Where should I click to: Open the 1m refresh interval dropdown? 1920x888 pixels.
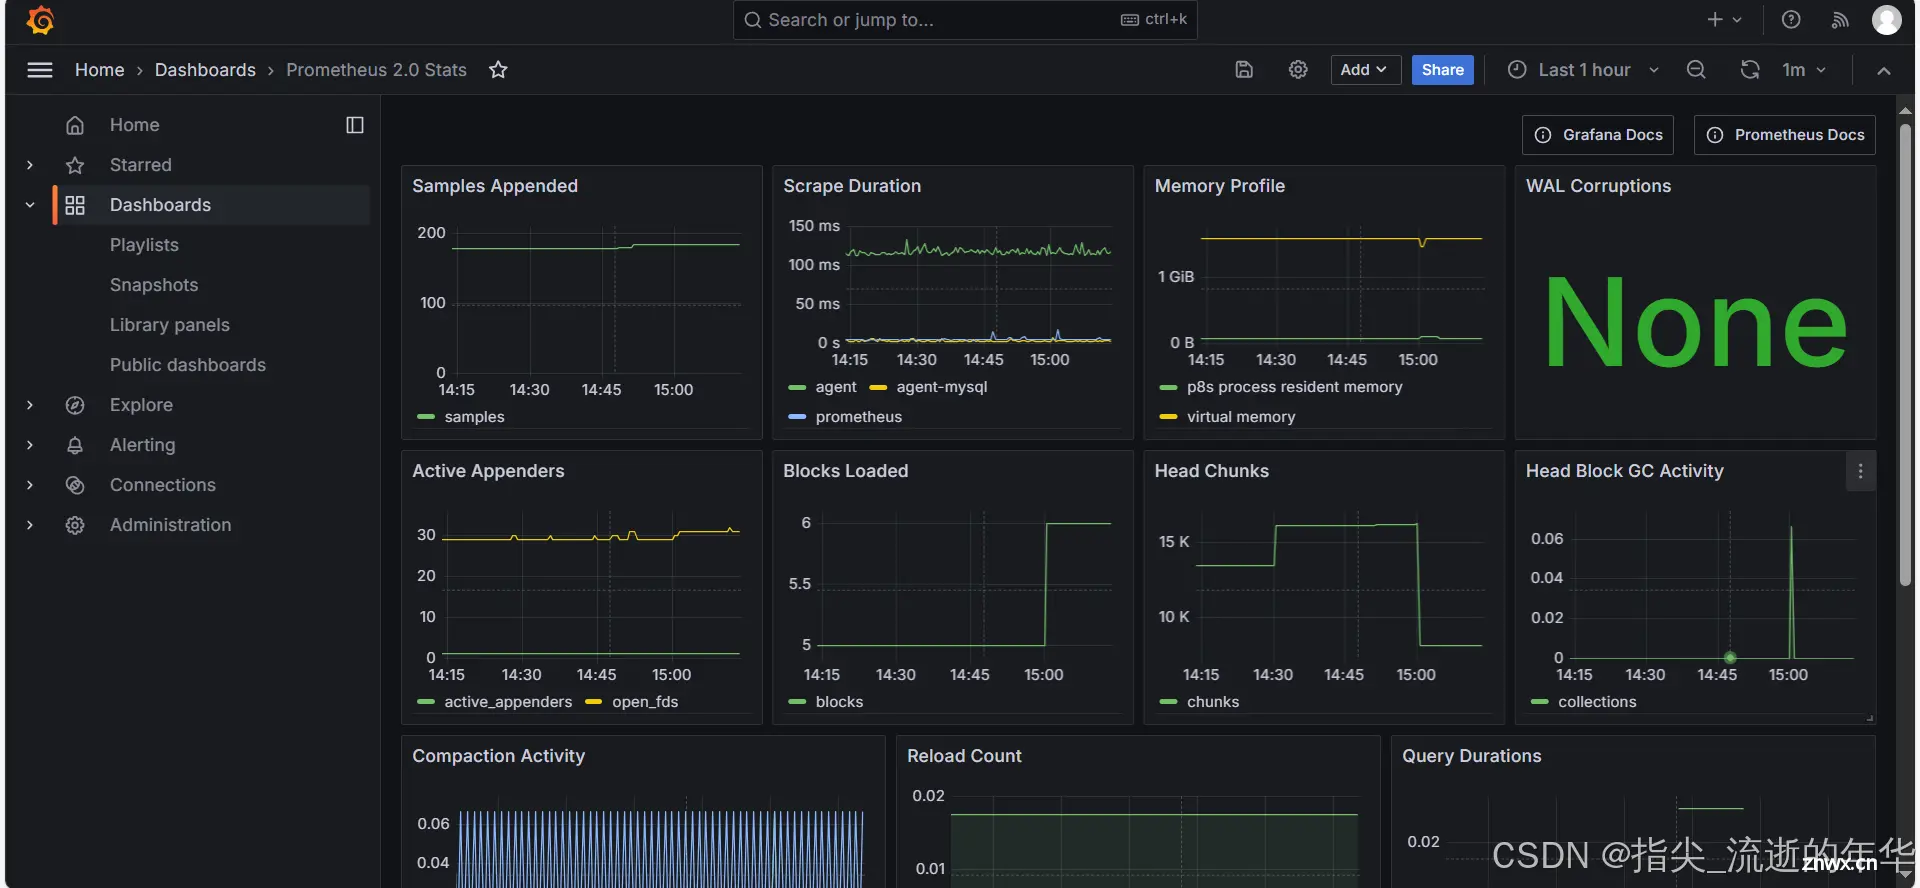pos(1805,70)
